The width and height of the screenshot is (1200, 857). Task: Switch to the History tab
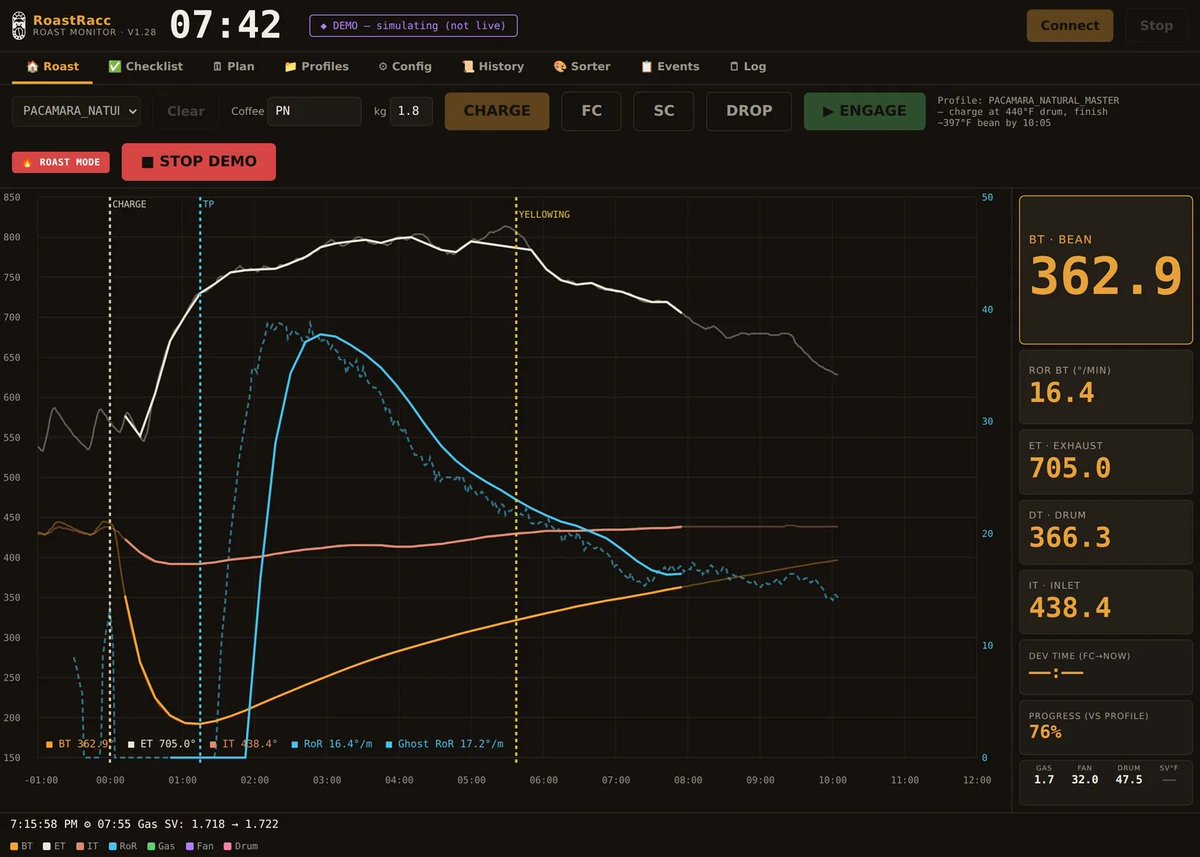(492, 66)
